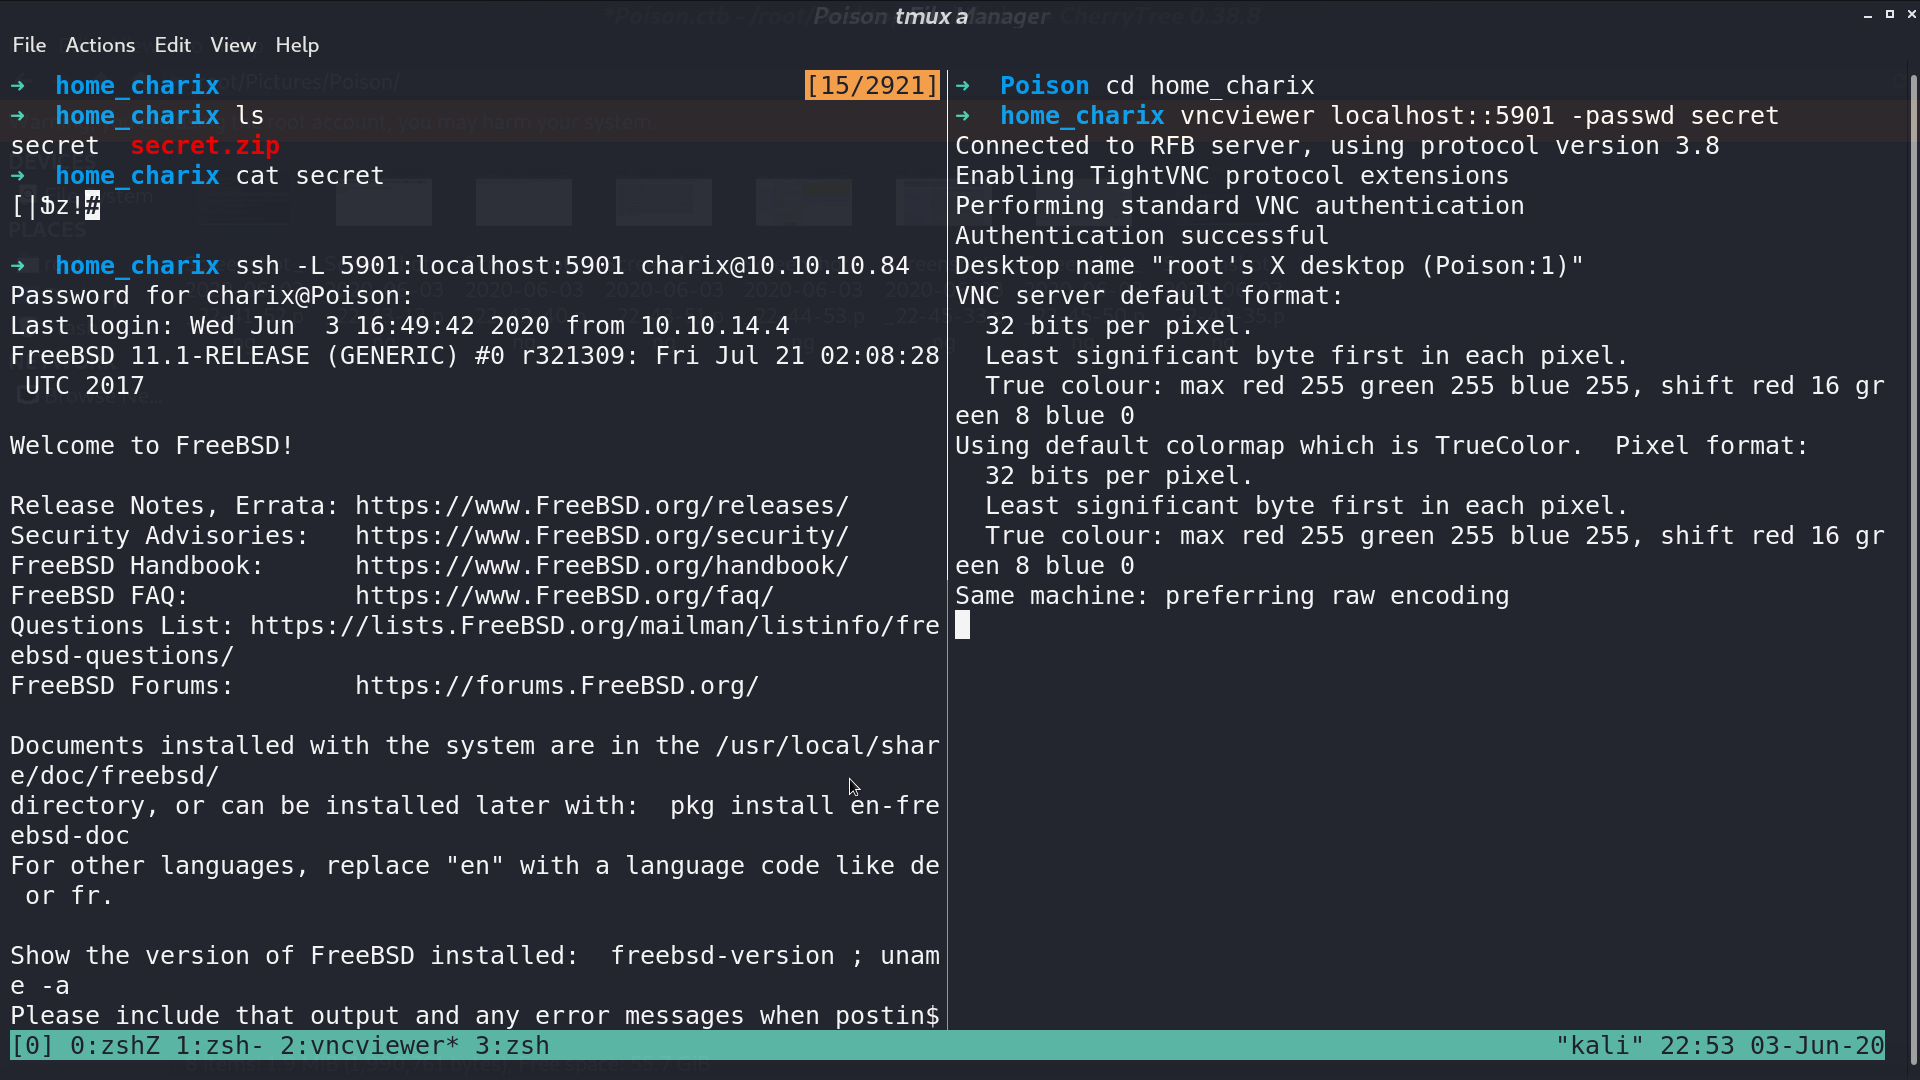
Task: Switch to the 3:zsh tmux window
Action: (512, 1045)
